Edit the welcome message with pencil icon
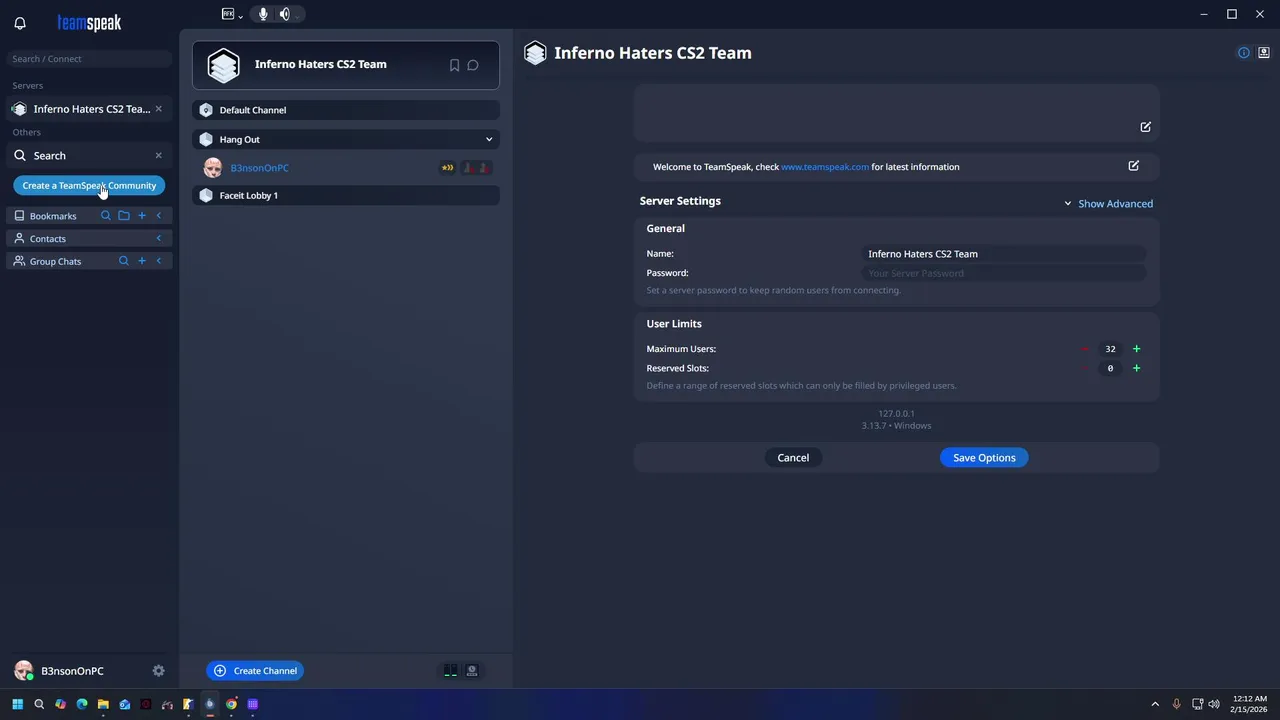 click(x=1134, y=166)
